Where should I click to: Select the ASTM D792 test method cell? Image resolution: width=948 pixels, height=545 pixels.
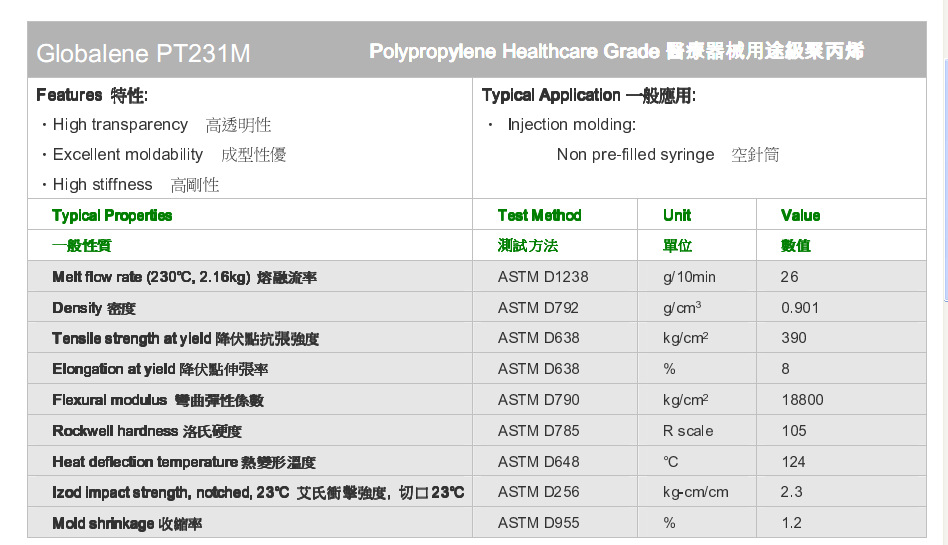(x=538, y=308)
